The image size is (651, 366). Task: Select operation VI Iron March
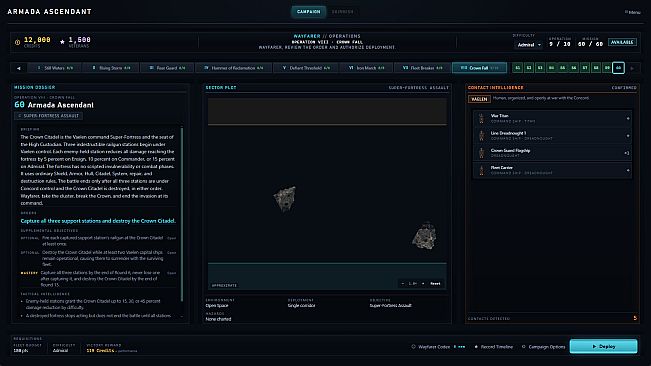click(366, 68)
